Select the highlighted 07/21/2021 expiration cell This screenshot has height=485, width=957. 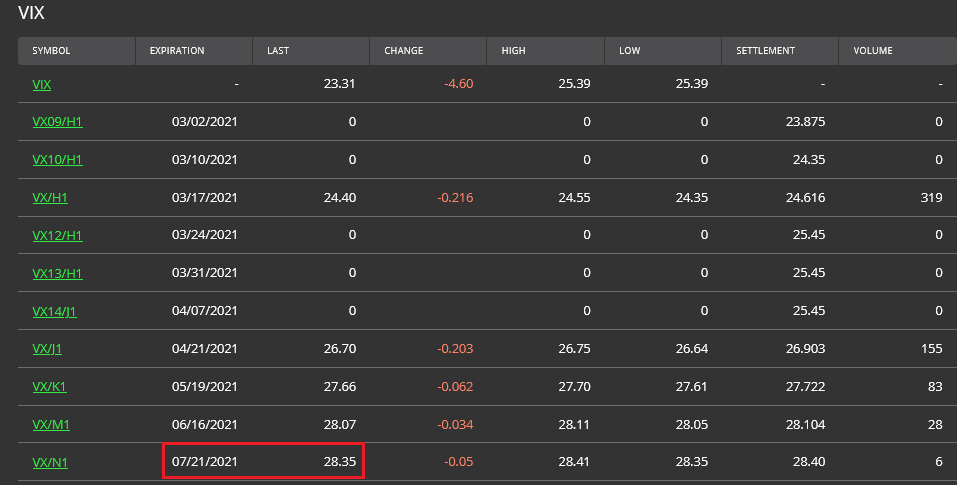click(204, 461)
